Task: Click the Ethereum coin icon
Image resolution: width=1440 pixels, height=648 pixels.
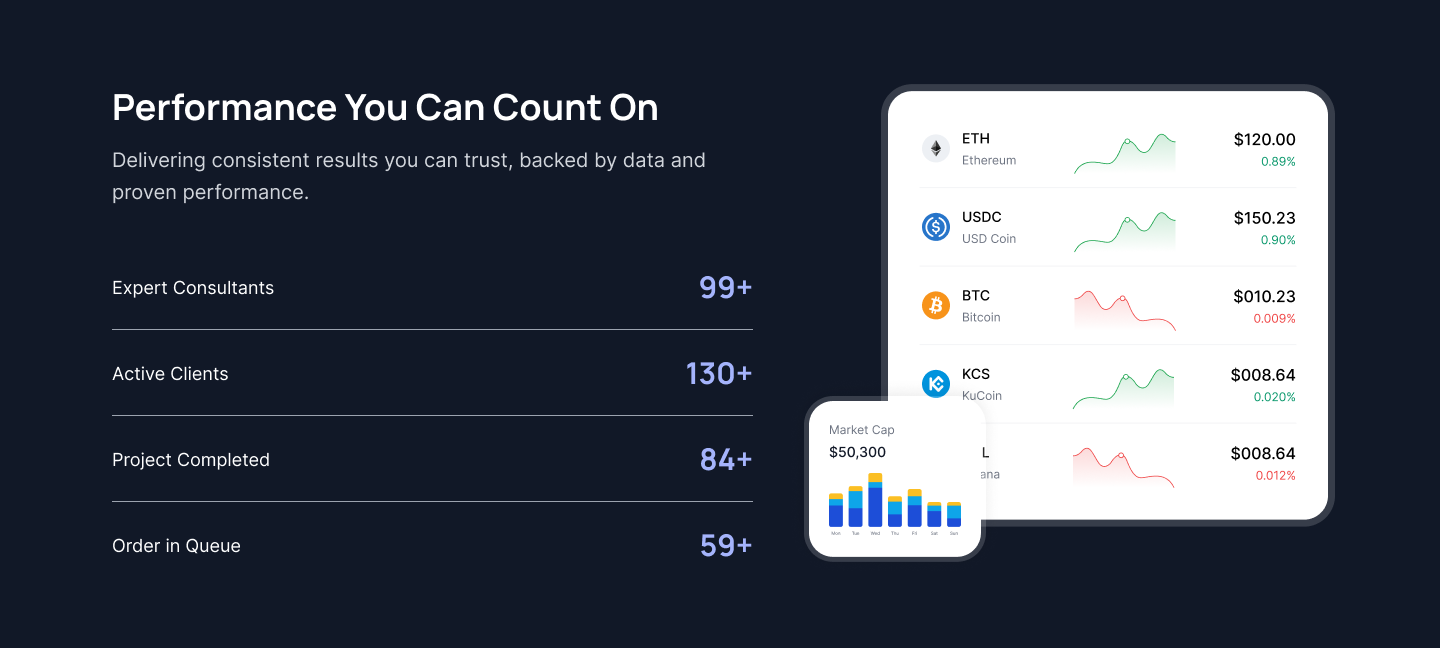Action: [x=936, y=149]
